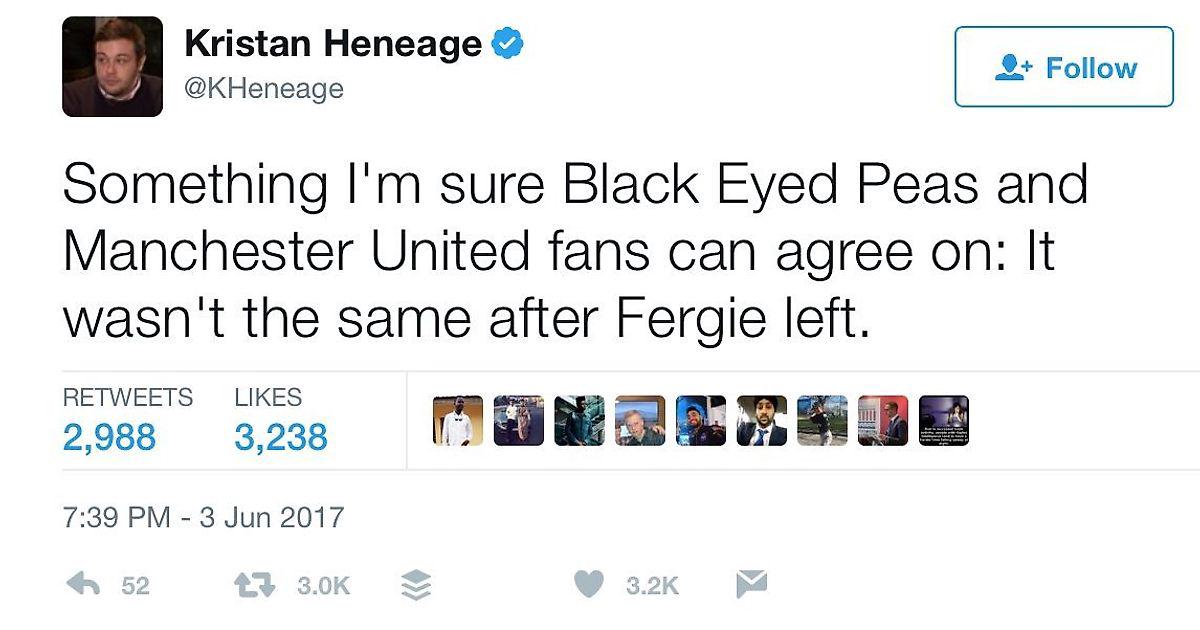Open first liker avatar with white shirt
Screen dimensions: 1200x630
458,420
